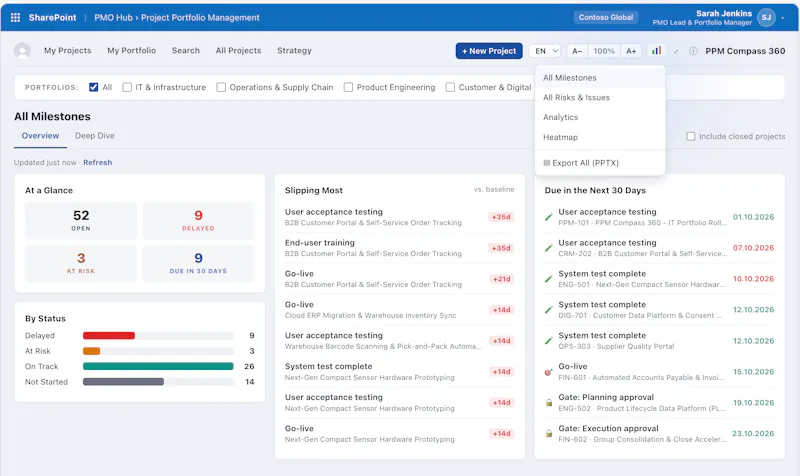Click the pencil icon for CRM-202 milestone
Viewport: 800px width, 476px height.
click(548, 248)
